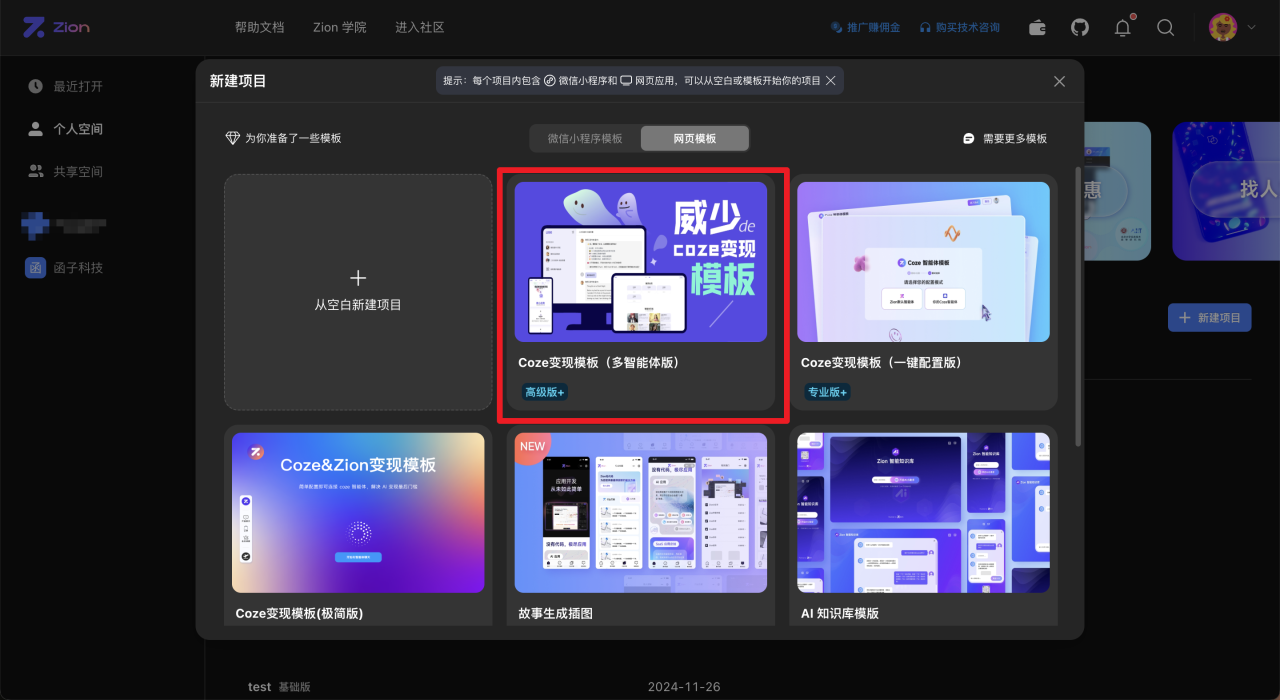Click the search magnifier icon
Viewport: 1280px width, 700px height.
coord(1165,28)
